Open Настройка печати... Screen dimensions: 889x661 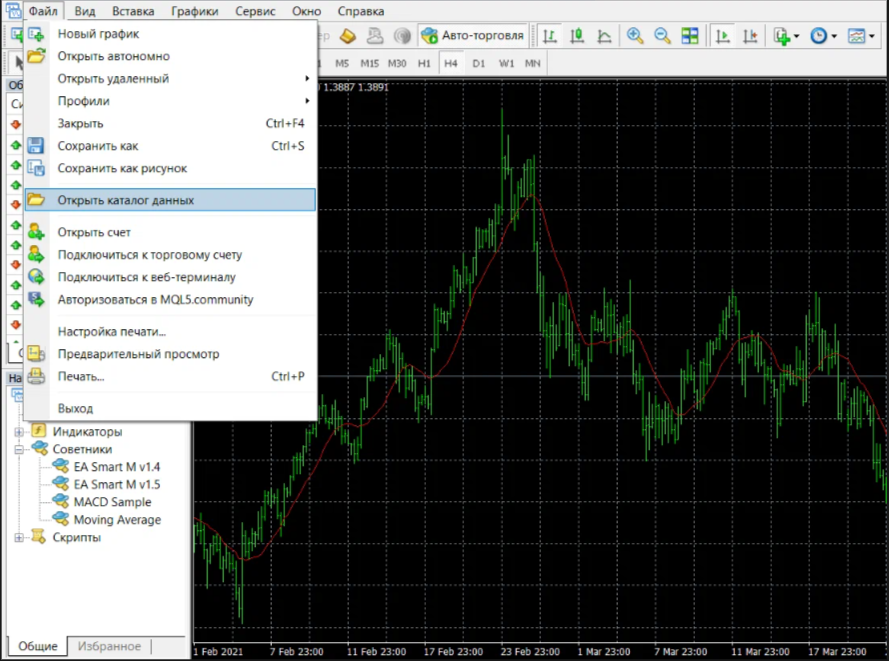[x=170, y=332]
